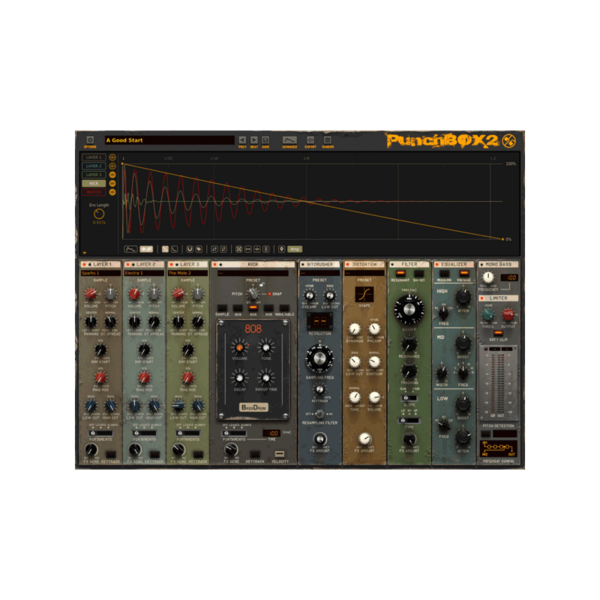Select the Master envelope tab
Viewport: 600px width, 600px height.
94,192
